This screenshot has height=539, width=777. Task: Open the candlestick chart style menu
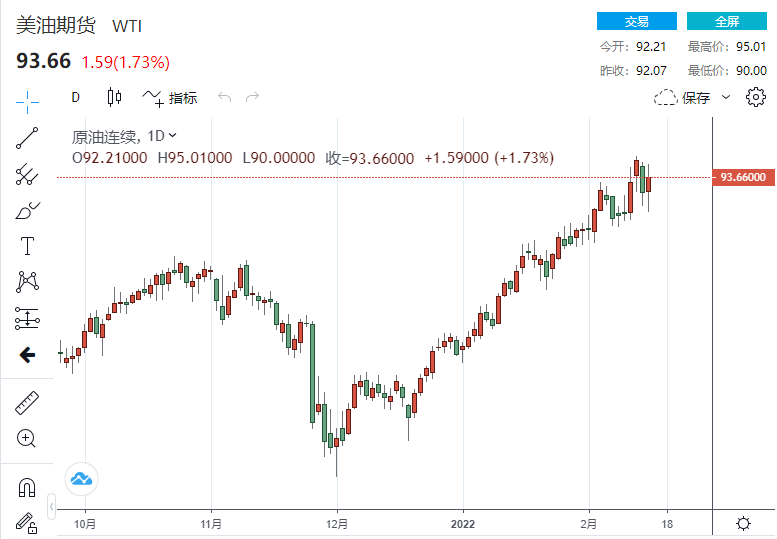click(x=113, y=98)
